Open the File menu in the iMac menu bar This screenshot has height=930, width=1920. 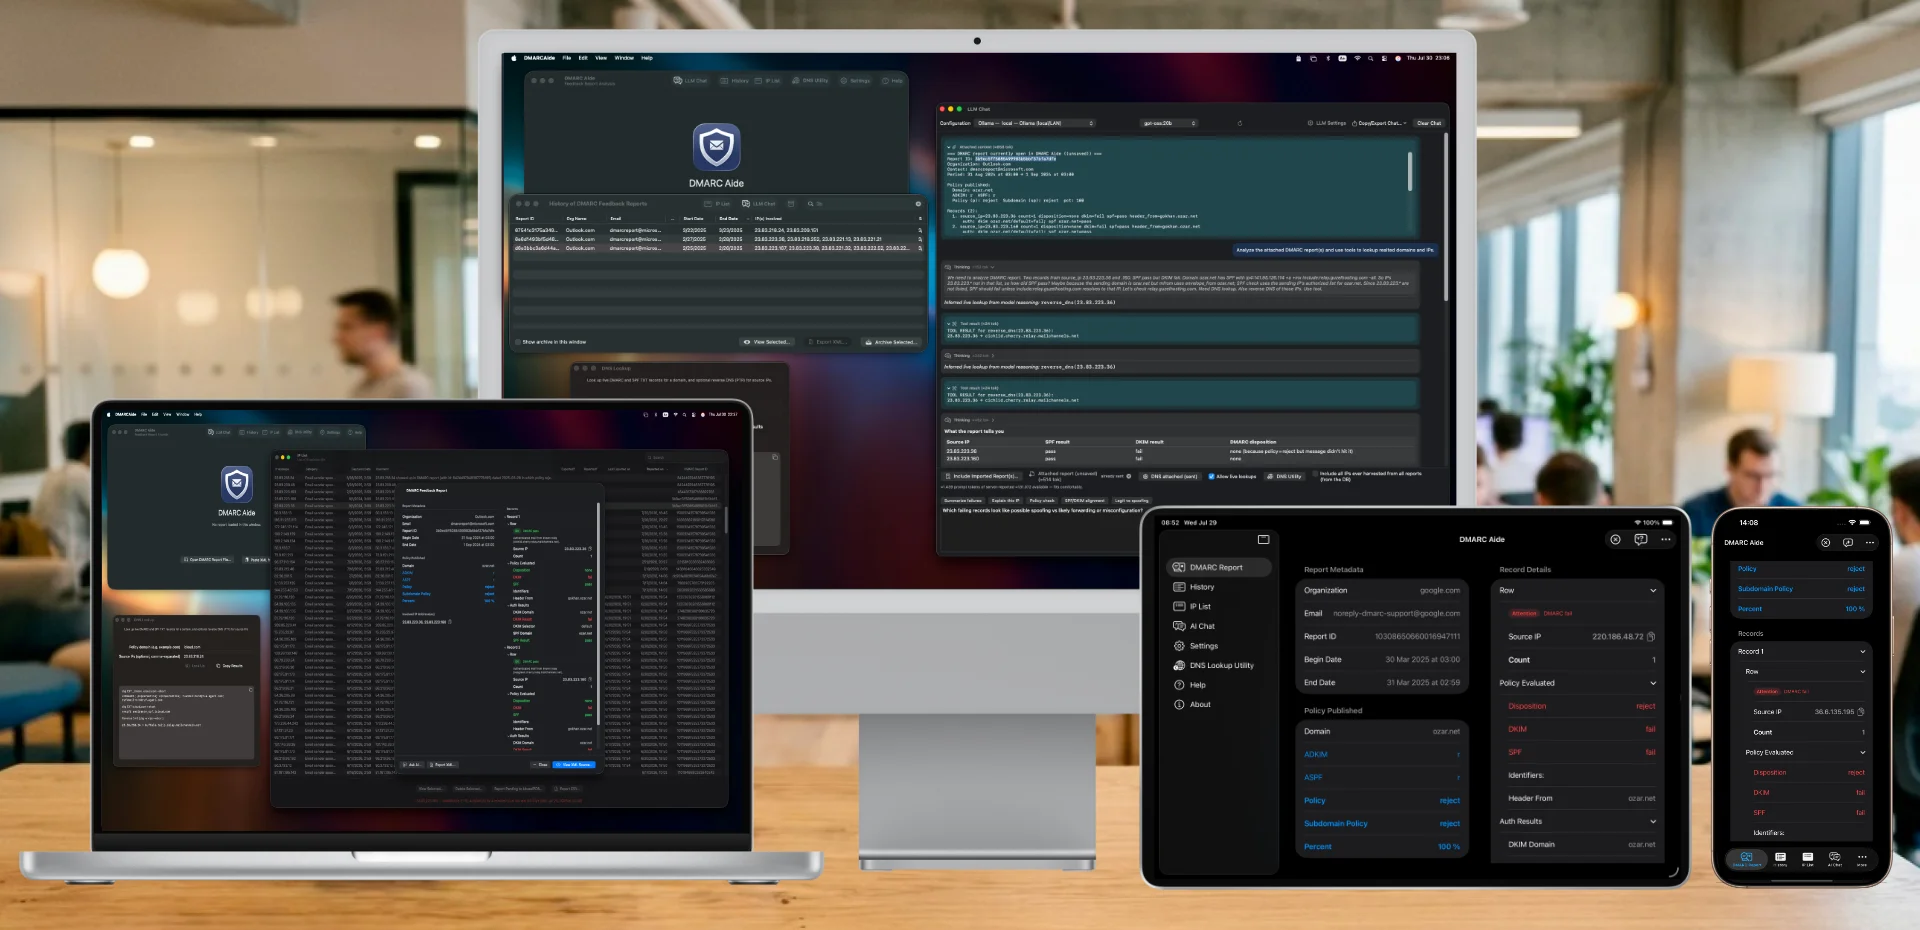pyautogui.click(x=566, y=58)
